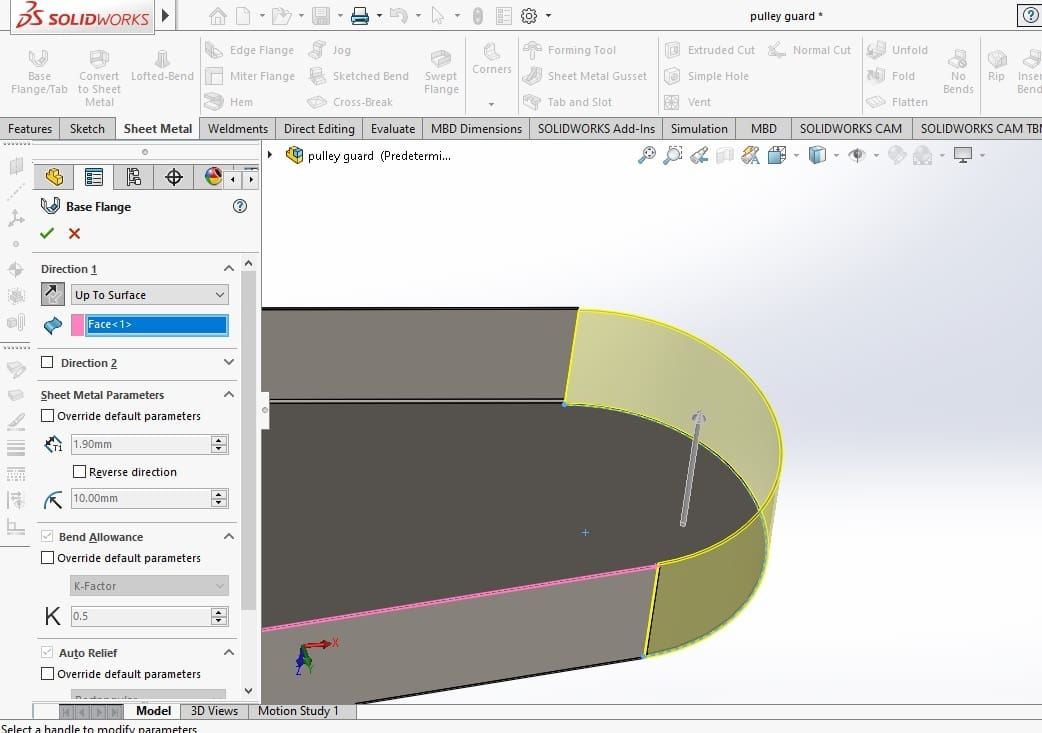Click the Cross-Break tool
Viewport: 1042px width, 733px height.
[350, 102]
